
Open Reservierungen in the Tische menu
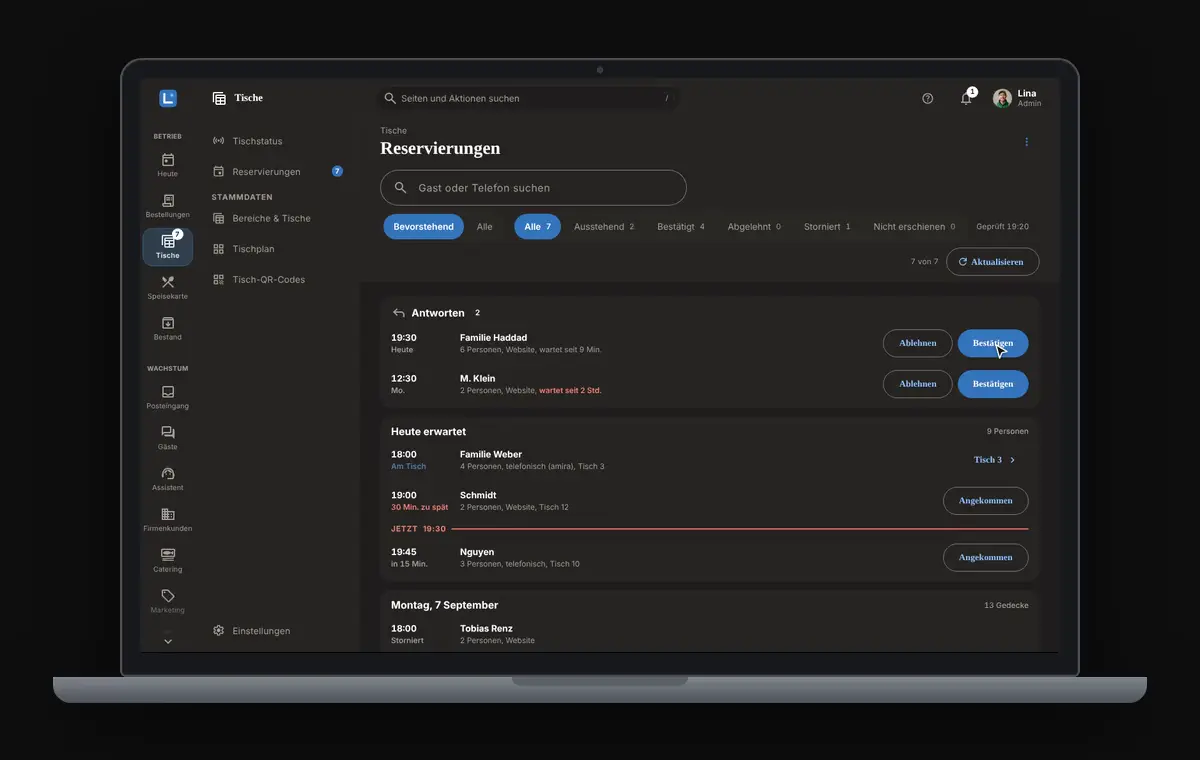coord(278,172)
